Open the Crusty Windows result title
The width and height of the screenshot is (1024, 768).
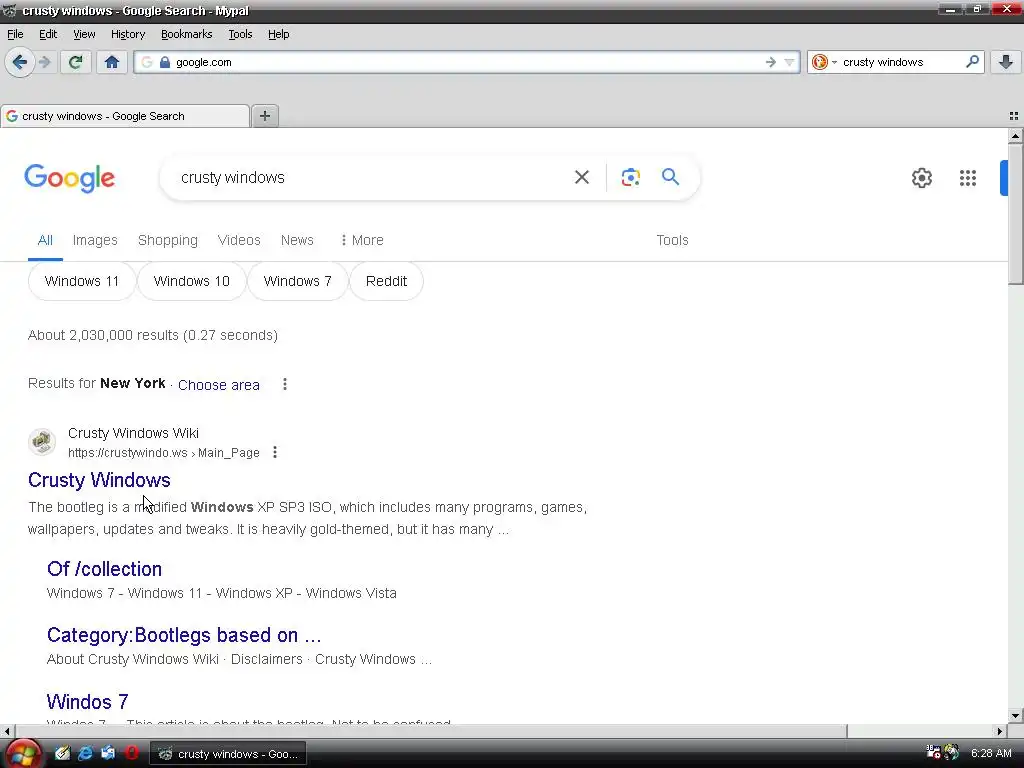[x=99, y=480]
